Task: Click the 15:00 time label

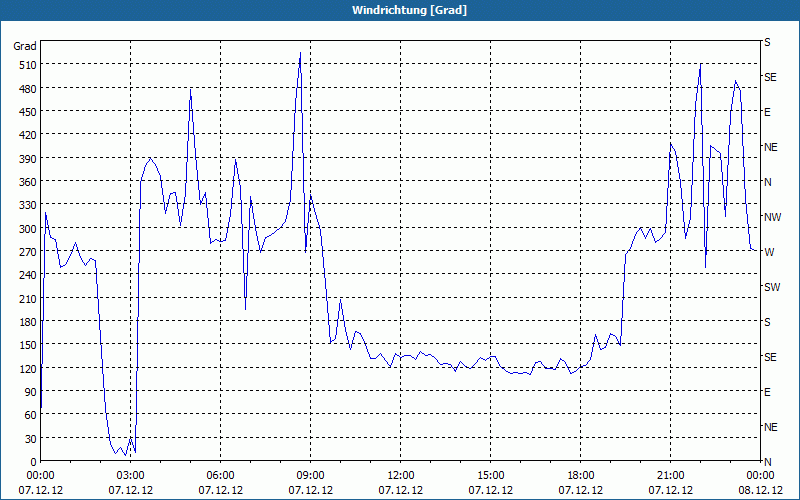Action: tap(490, 476)
